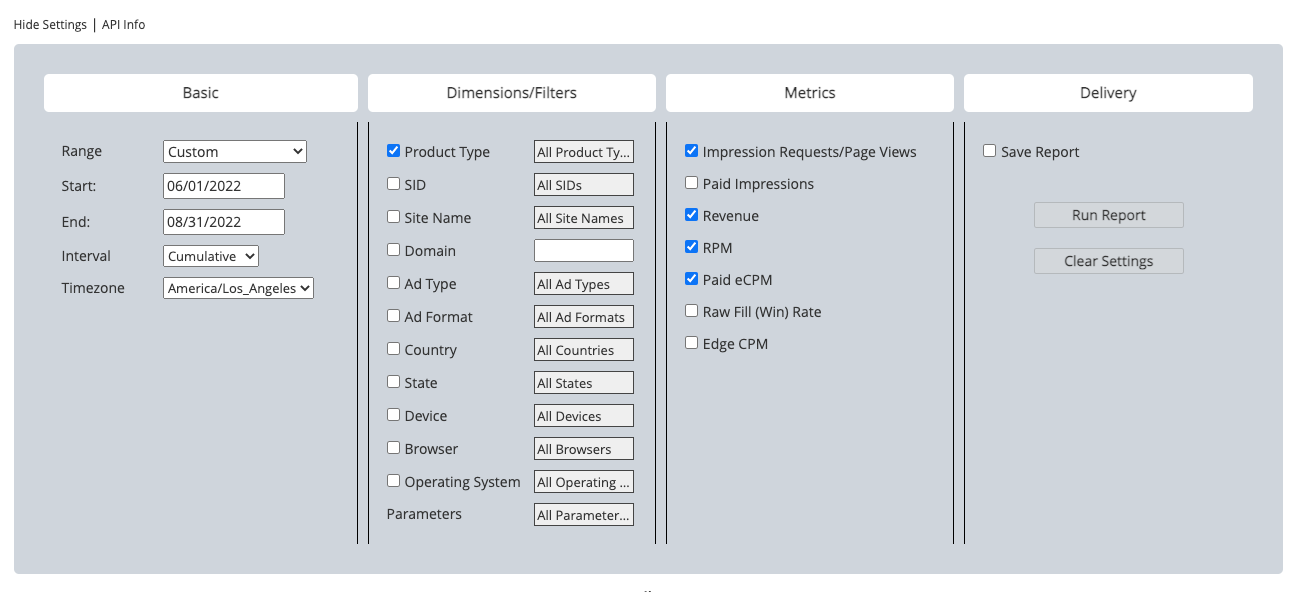Viewport: 1296px width, 592px height.
Task: Click the End date input field
Action: [x=224, y=222]
